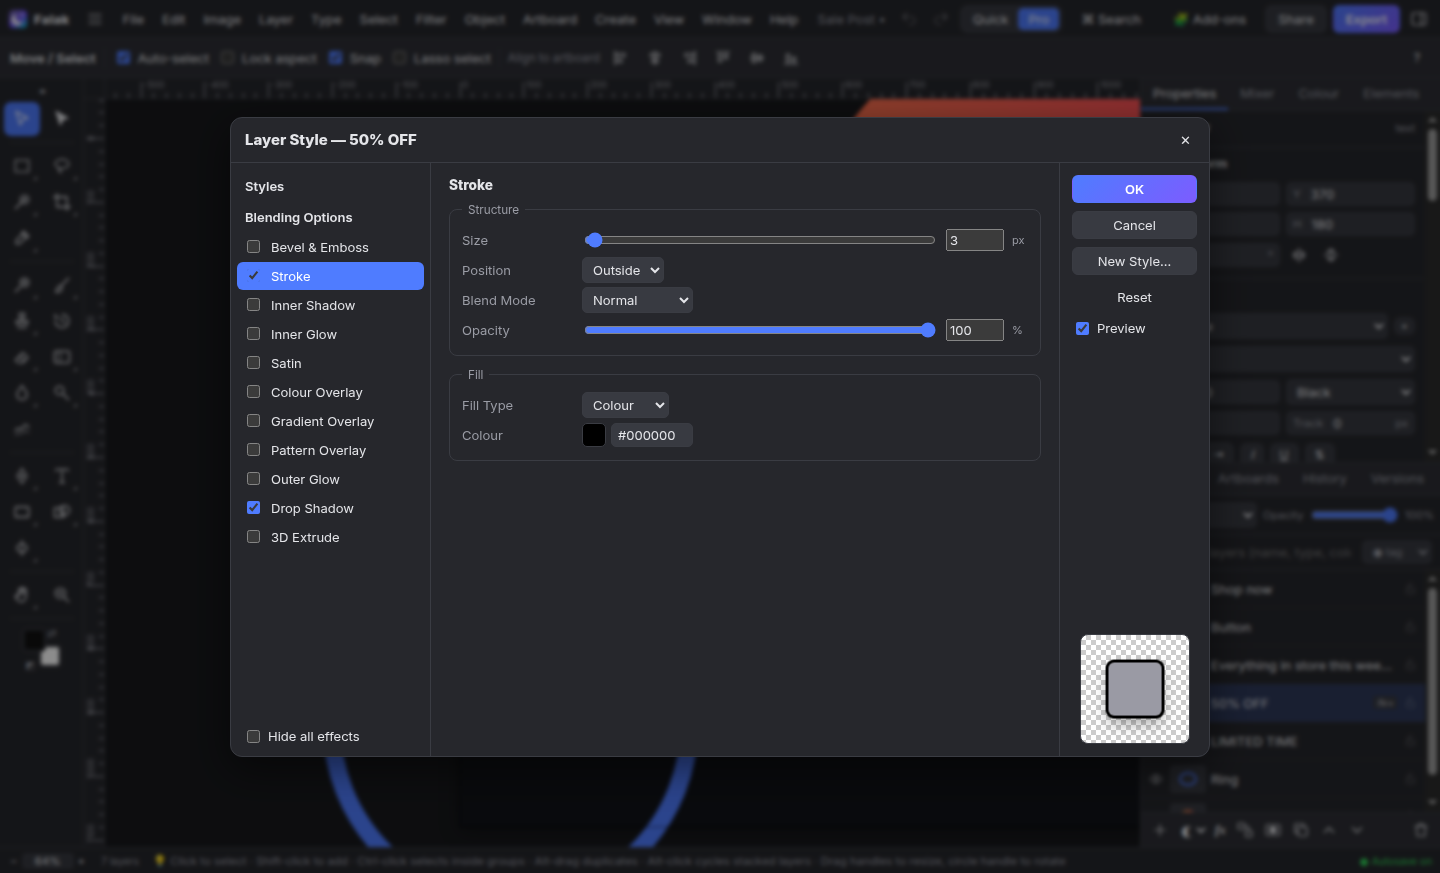
Task: Enable the Bevel & Emboss effect checkbox
Action: pos(254,247)
